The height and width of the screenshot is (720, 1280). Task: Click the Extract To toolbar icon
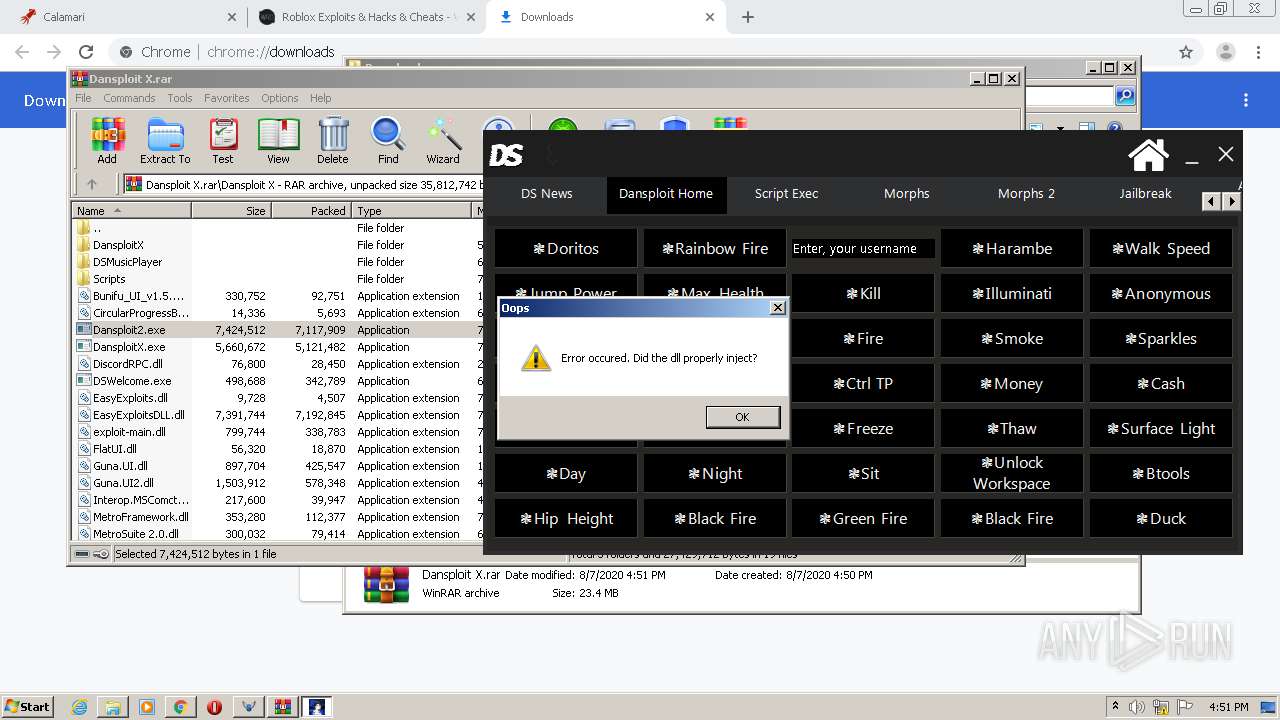click(165, 140)
